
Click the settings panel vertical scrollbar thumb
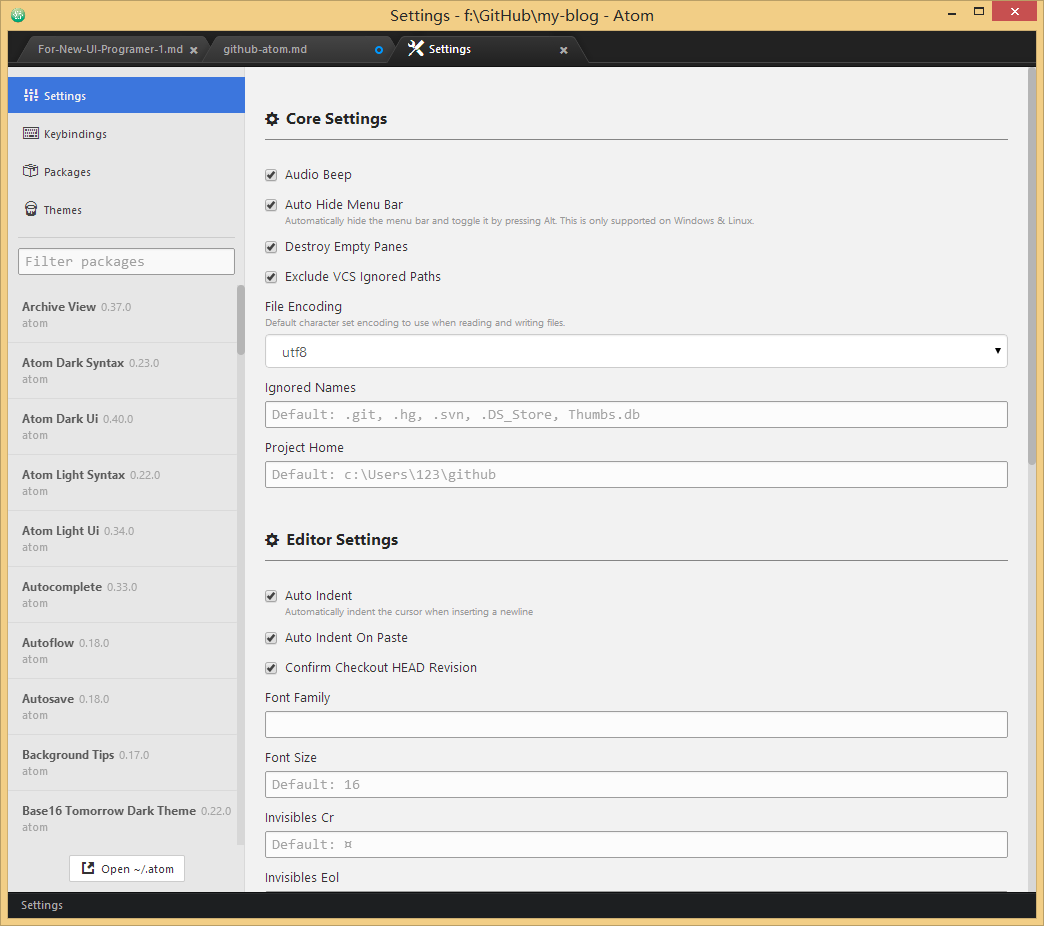1031,265
